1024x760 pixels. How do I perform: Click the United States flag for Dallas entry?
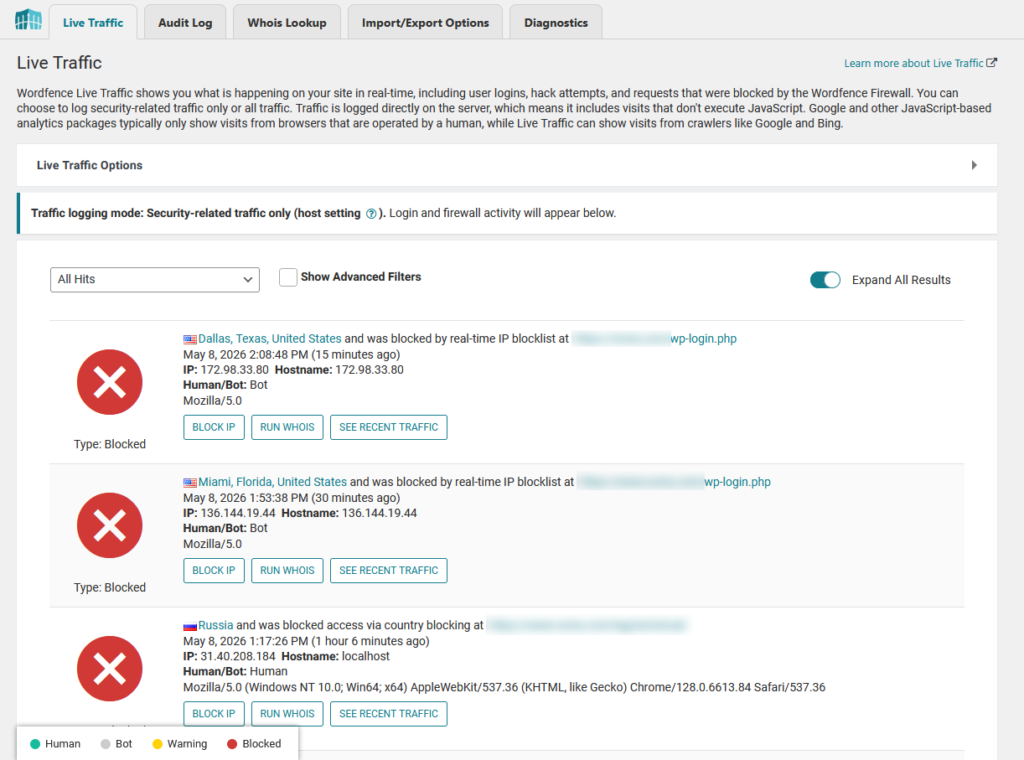(x=190, y=340)
